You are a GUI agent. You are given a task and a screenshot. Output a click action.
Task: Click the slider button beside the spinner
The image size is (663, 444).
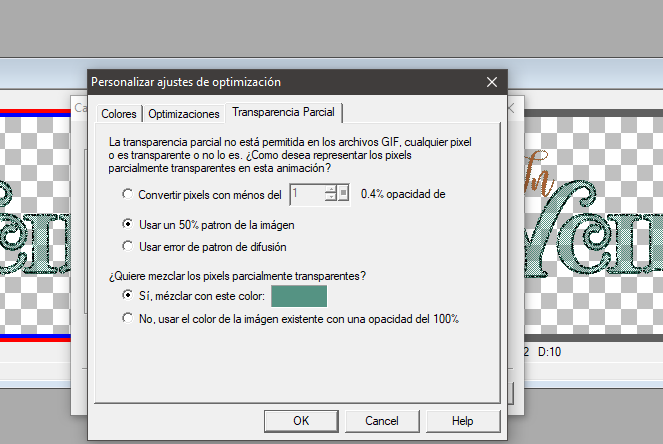(x=343, y=194)
